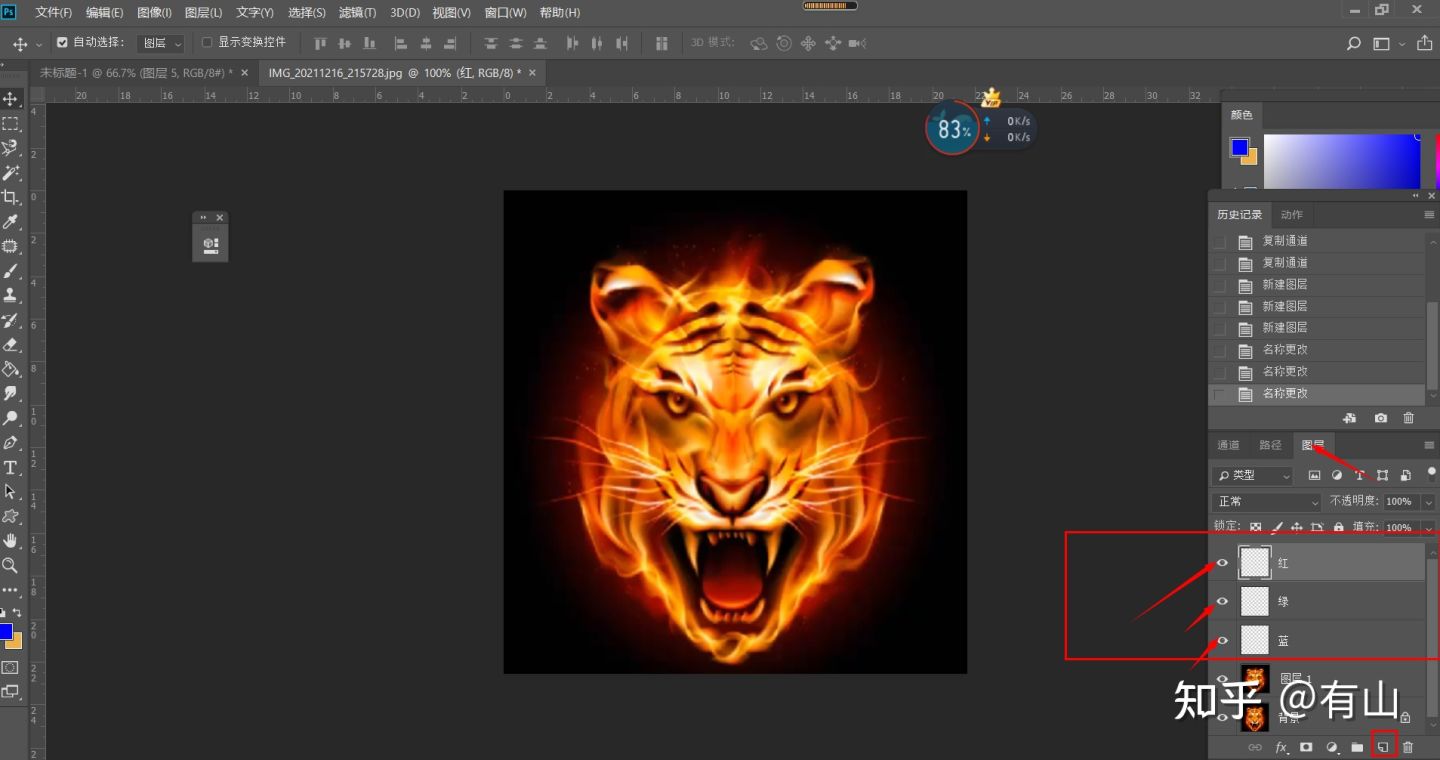Enable the 显示变换控件 checkbox

[207, 43]
